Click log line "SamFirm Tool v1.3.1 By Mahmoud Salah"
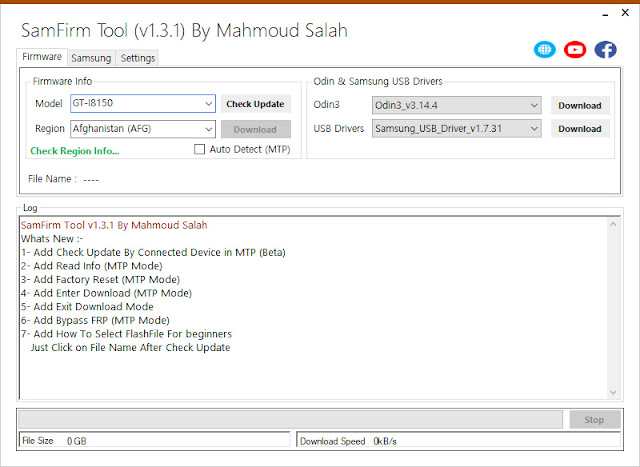Image resolution: width=640 pixels, height=467 pixels. pos(114,225)
